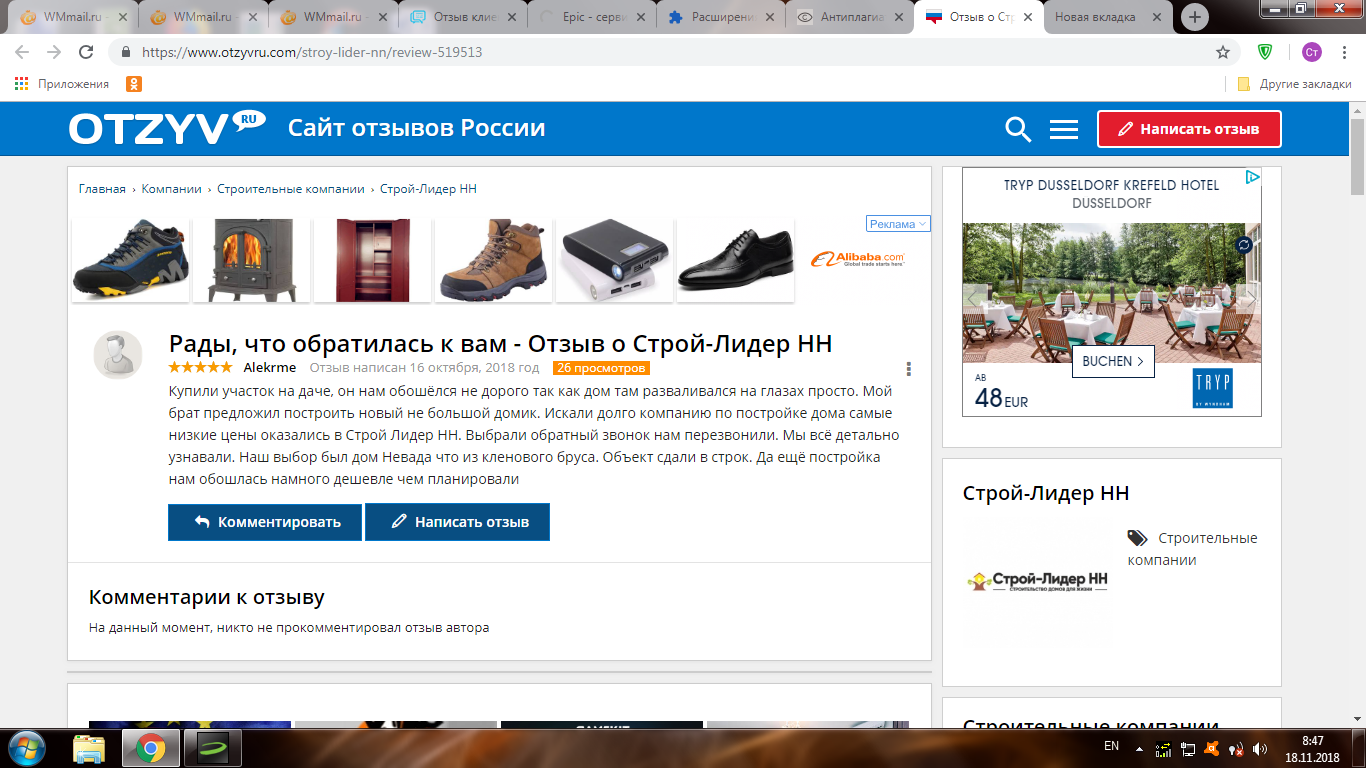Reload the page with the refresh icon
Viewport: 1366px width, 768px height.
pos(86,52)
